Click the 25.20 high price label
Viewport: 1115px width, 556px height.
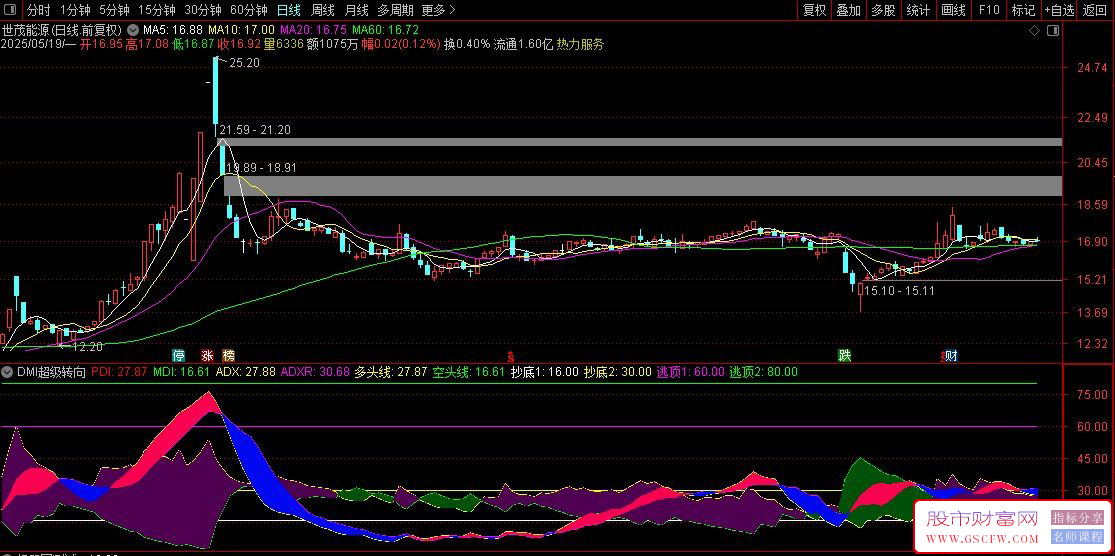(x=244, y=63)
